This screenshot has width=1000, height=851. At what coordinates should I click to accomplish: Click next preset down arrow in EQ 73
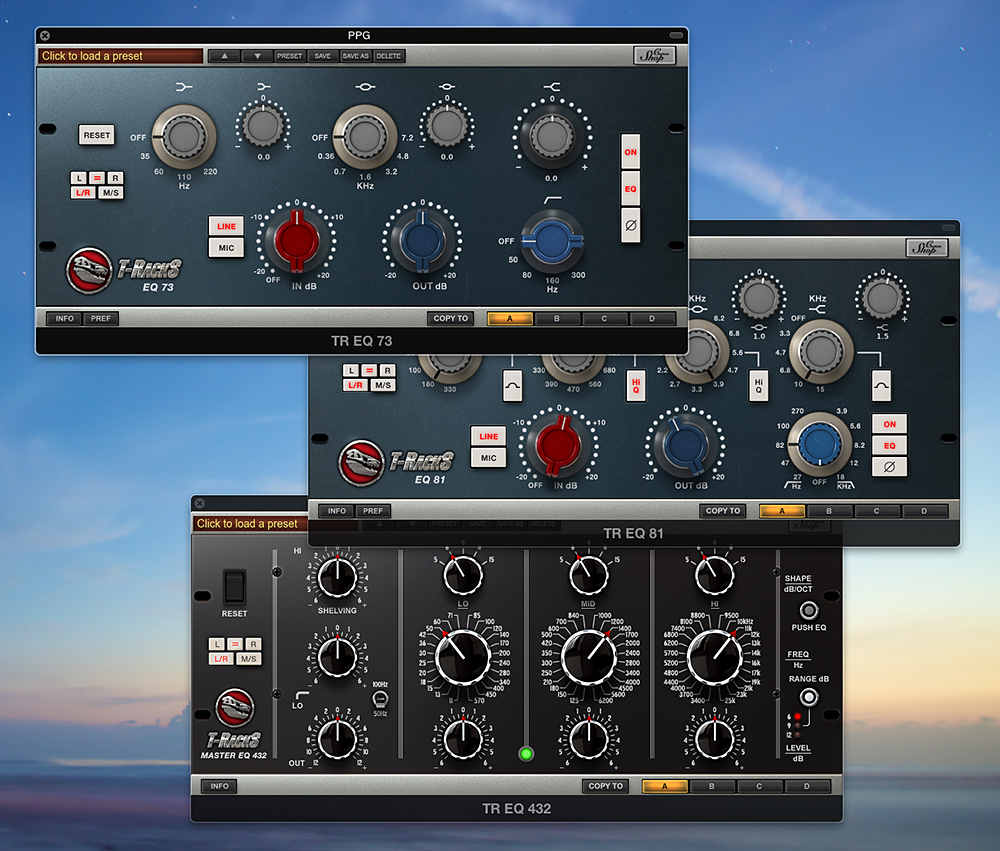coord(257,56)
